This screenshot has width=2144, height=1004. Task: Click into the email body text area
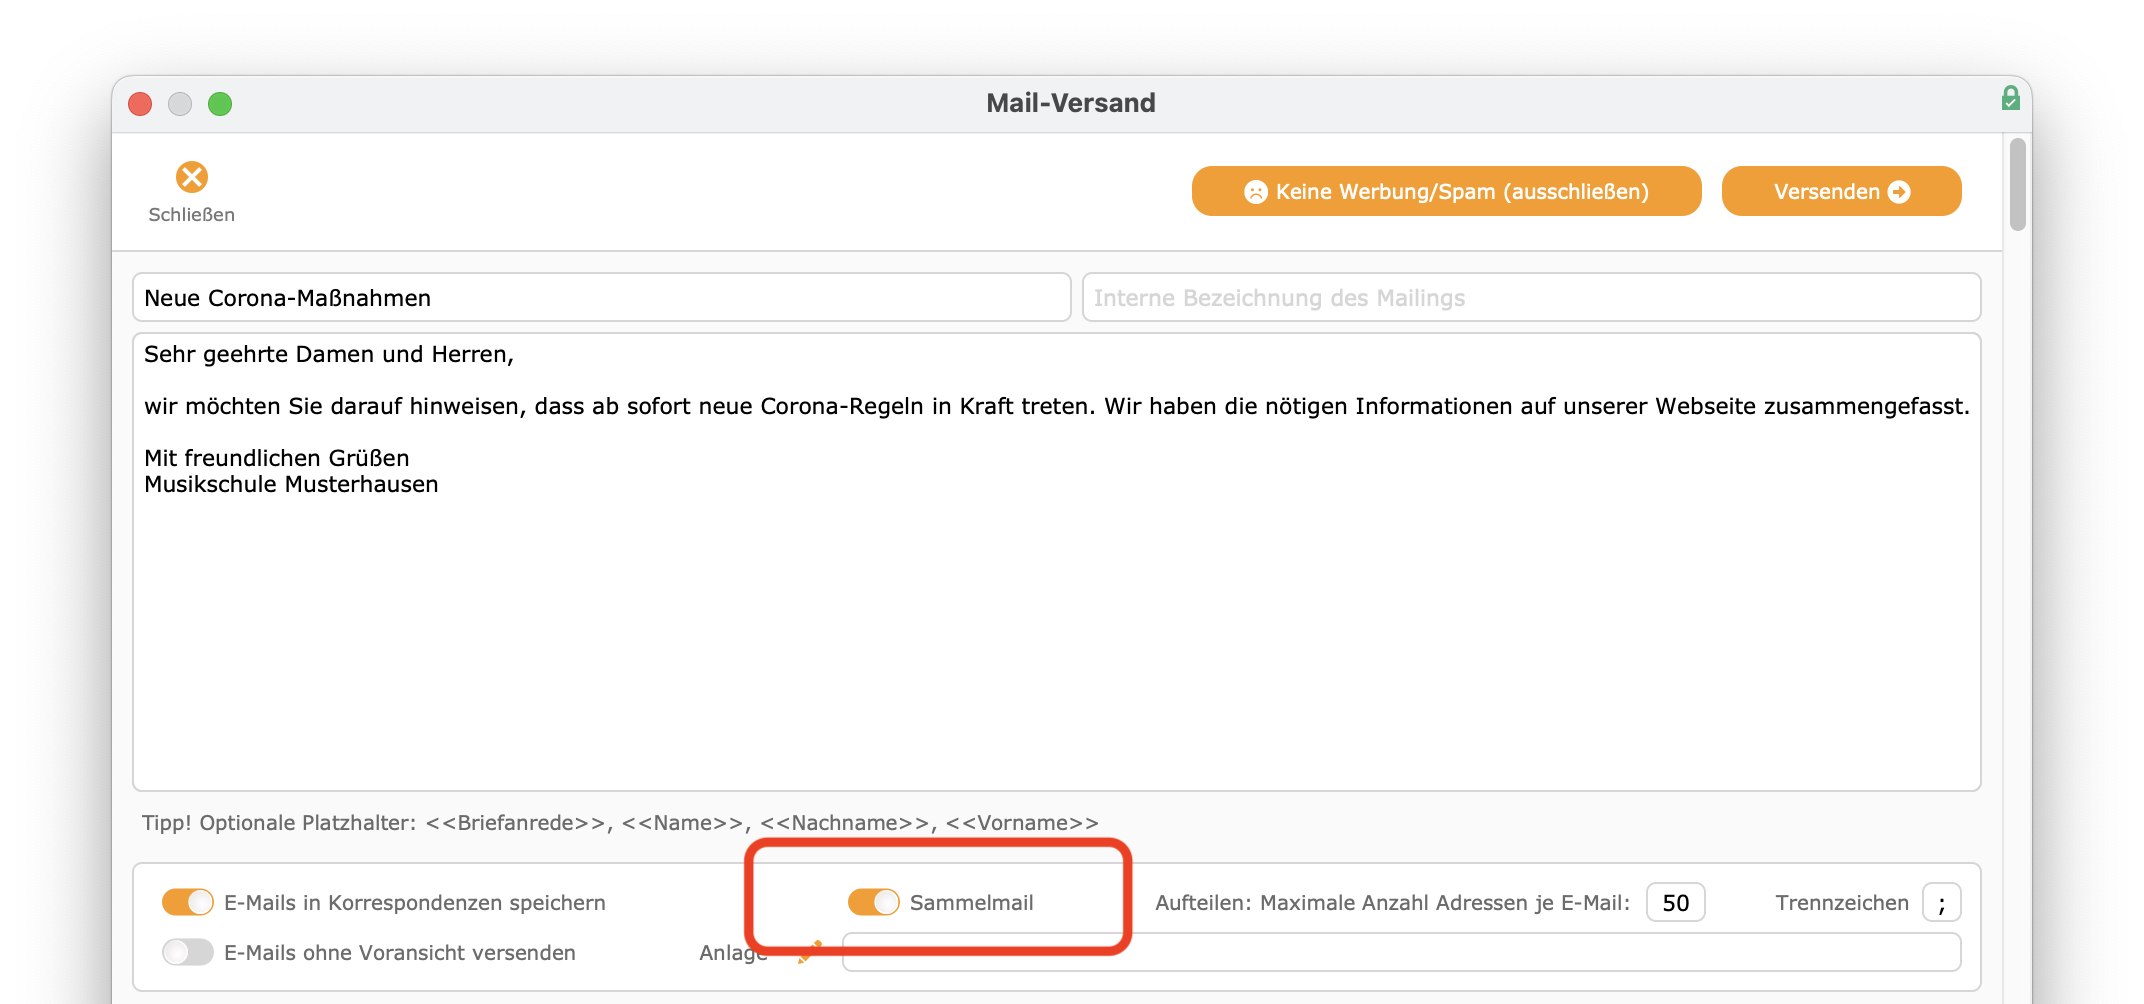pos(1057,562)
